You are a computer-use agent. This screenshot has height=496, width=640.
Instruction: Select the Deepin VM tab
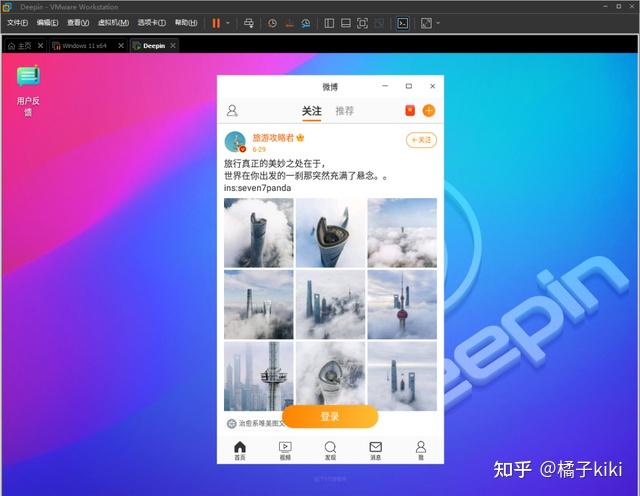click(x=149, y=46)
